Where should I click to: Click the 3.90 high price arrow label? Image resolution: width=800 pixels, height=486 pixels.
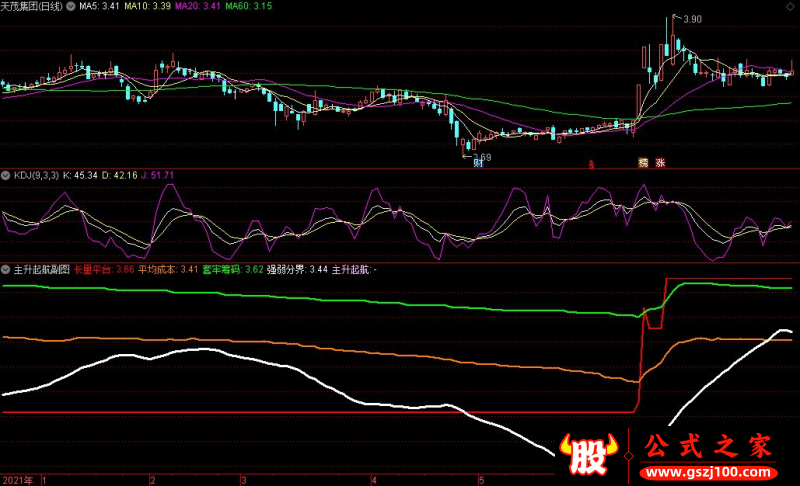(687, 19)
